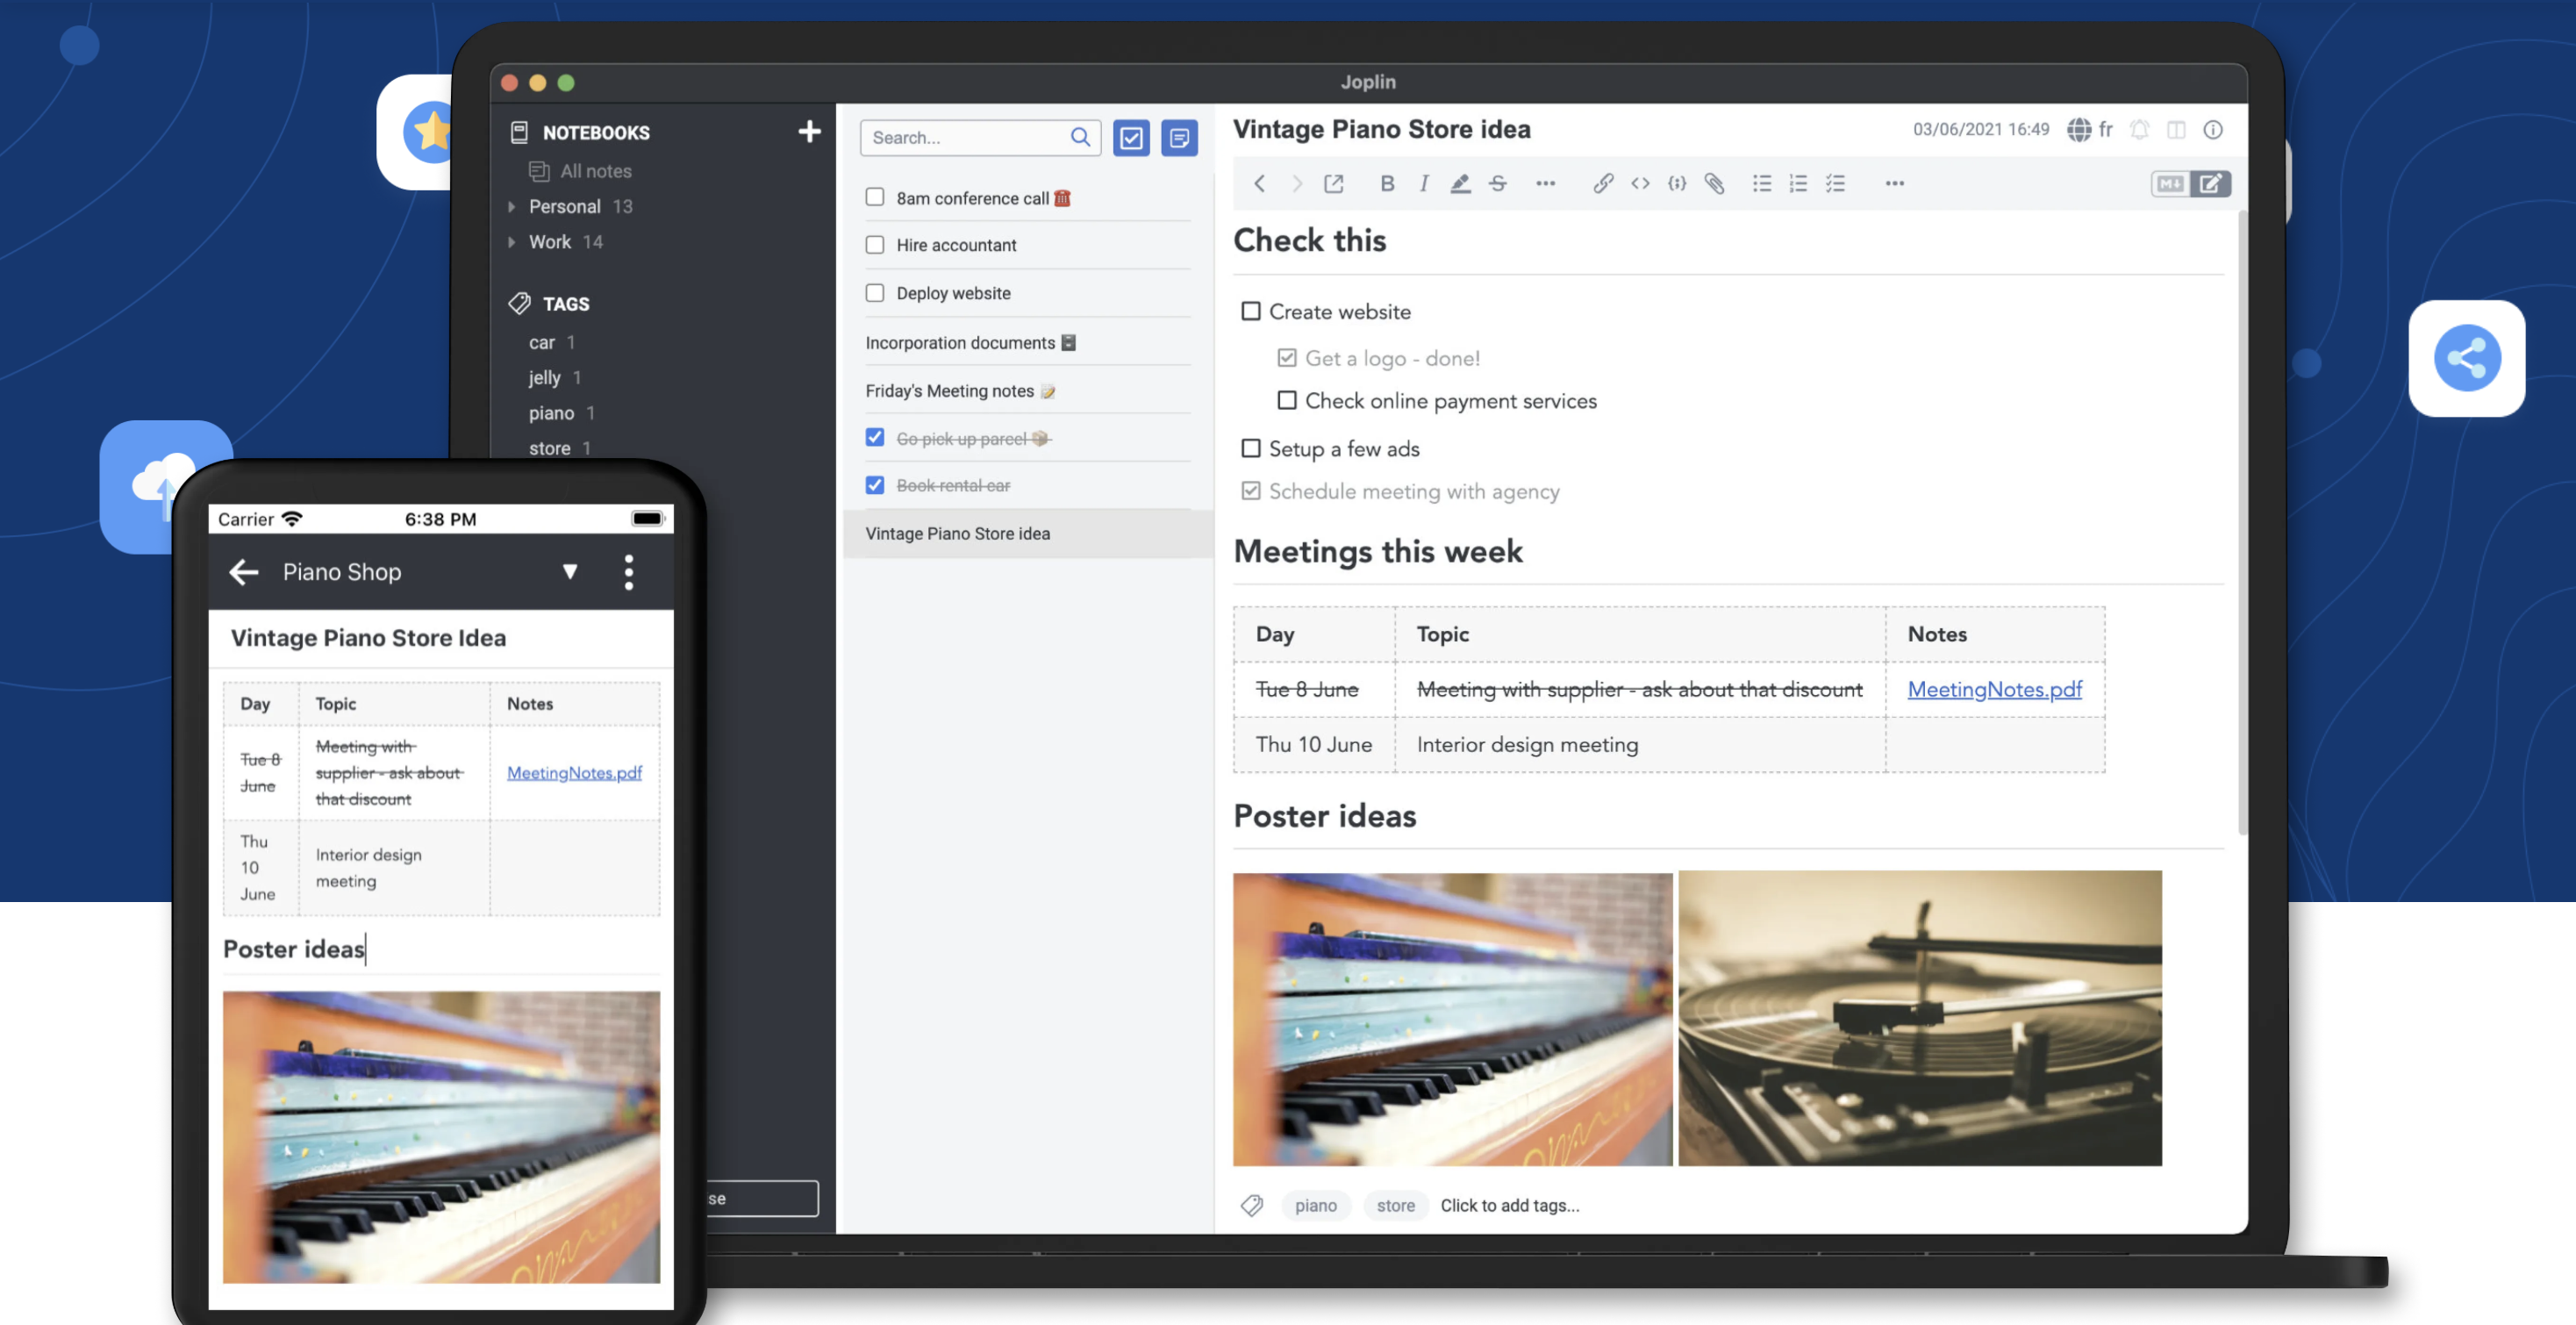Image resolution: width=2576 pixels, height=1325 pixels.
Task: Click the Strikethrough icon in toolbar
Action: pyautogui.click(x=1497, y=183)
